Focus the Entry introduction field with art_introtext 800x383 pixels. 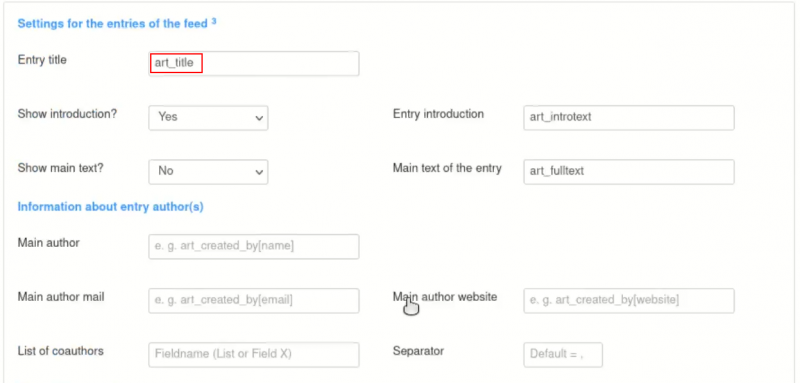[x=629, y=117]
